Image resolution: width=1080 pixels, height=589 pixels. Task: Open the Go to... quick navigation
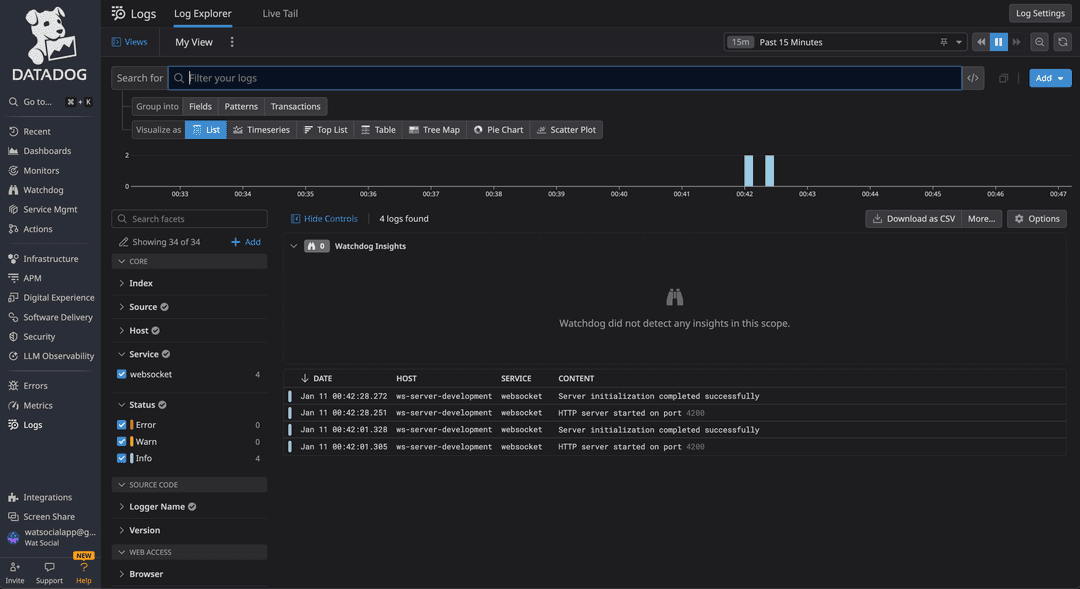pos(50,102)
